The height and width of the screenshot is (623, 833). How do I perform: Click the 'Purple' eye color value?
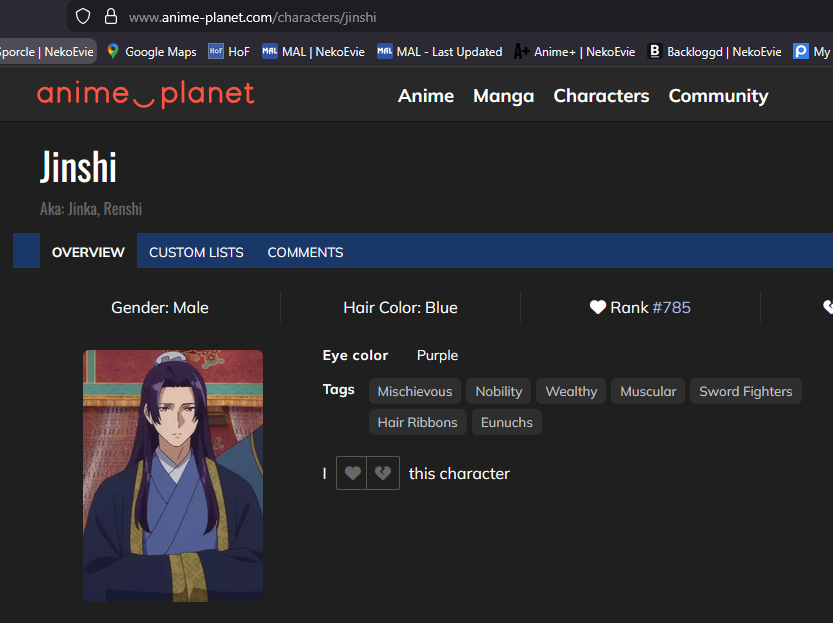pyautogui.click(x=437, y=355)
